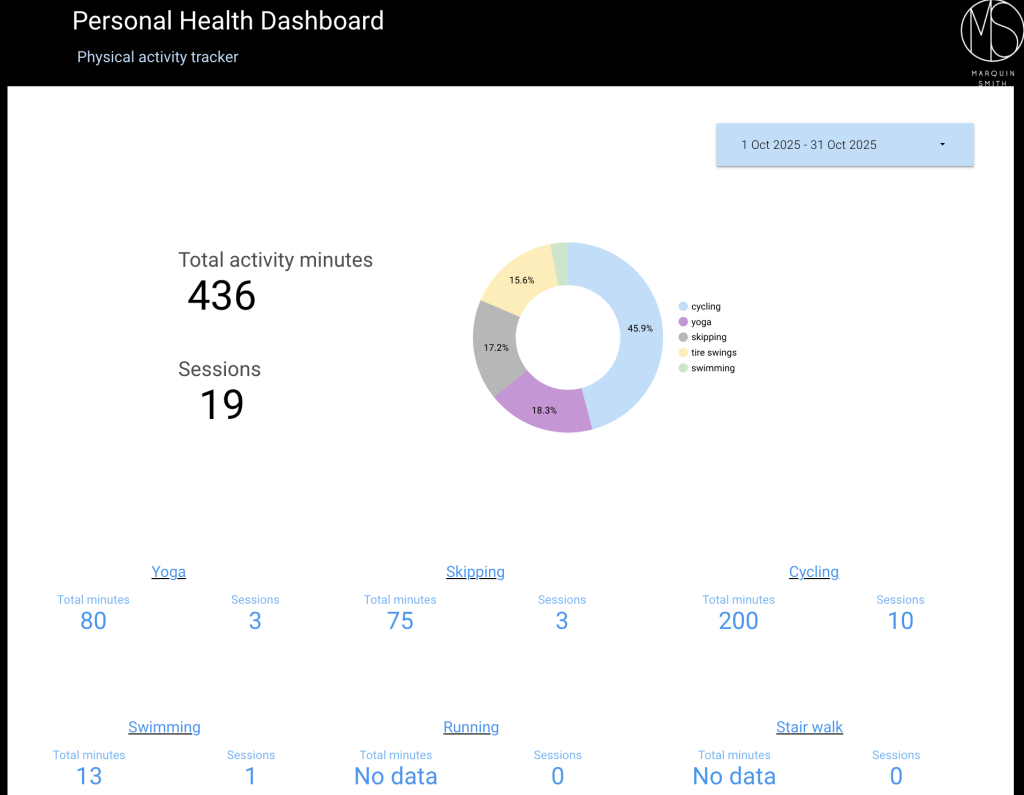Select the tire swings legend entry
The height and width of the screenshot is (795, 1024).
click(x=713, y=353)
